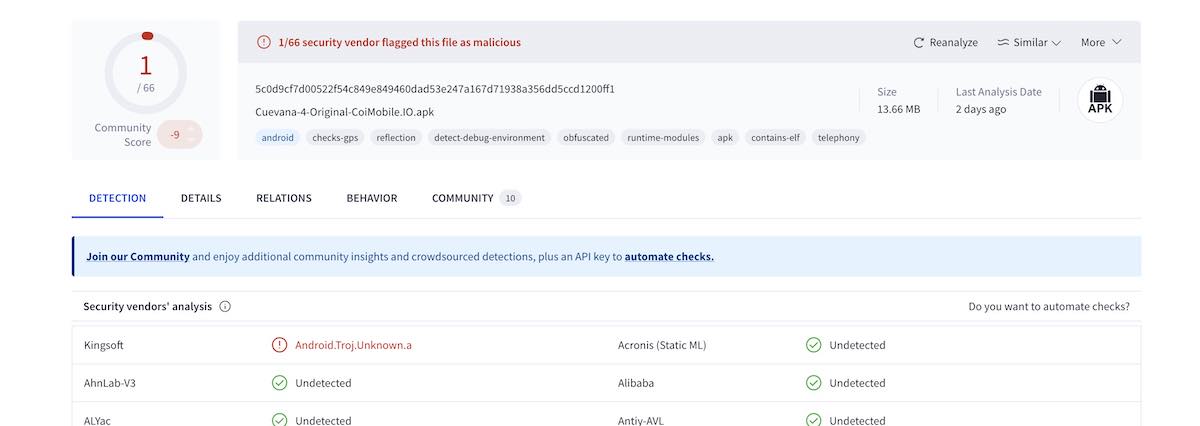Screen dimensions: 1200x426
Task: Click the Android.Troj.Unknown.a detection name
Action: coord(353,345)
